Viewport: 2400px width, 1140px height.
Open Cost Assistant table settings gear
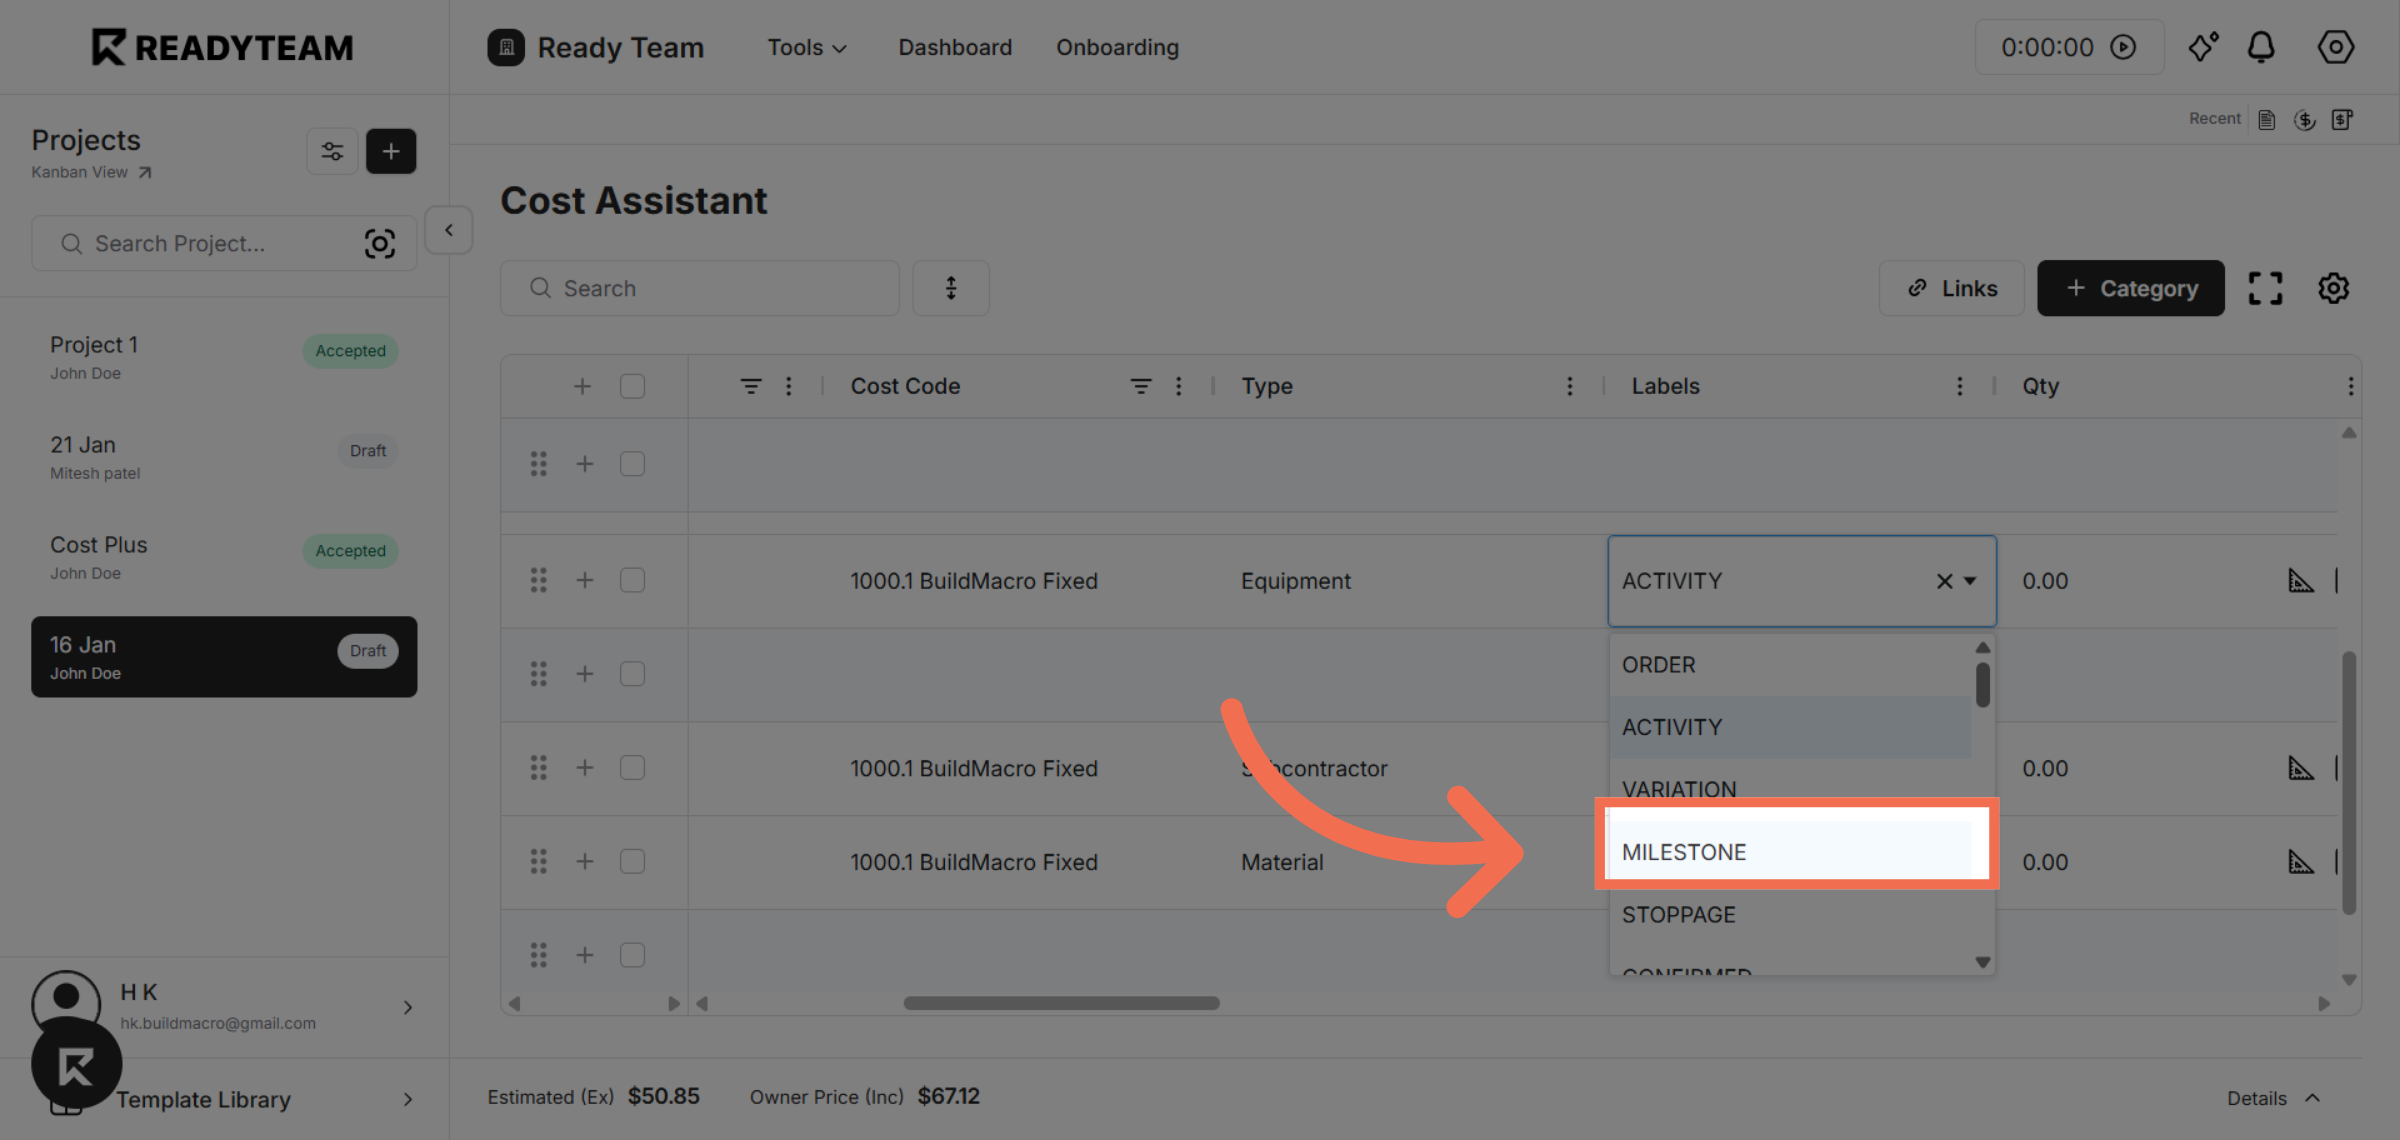point(2333,288)
